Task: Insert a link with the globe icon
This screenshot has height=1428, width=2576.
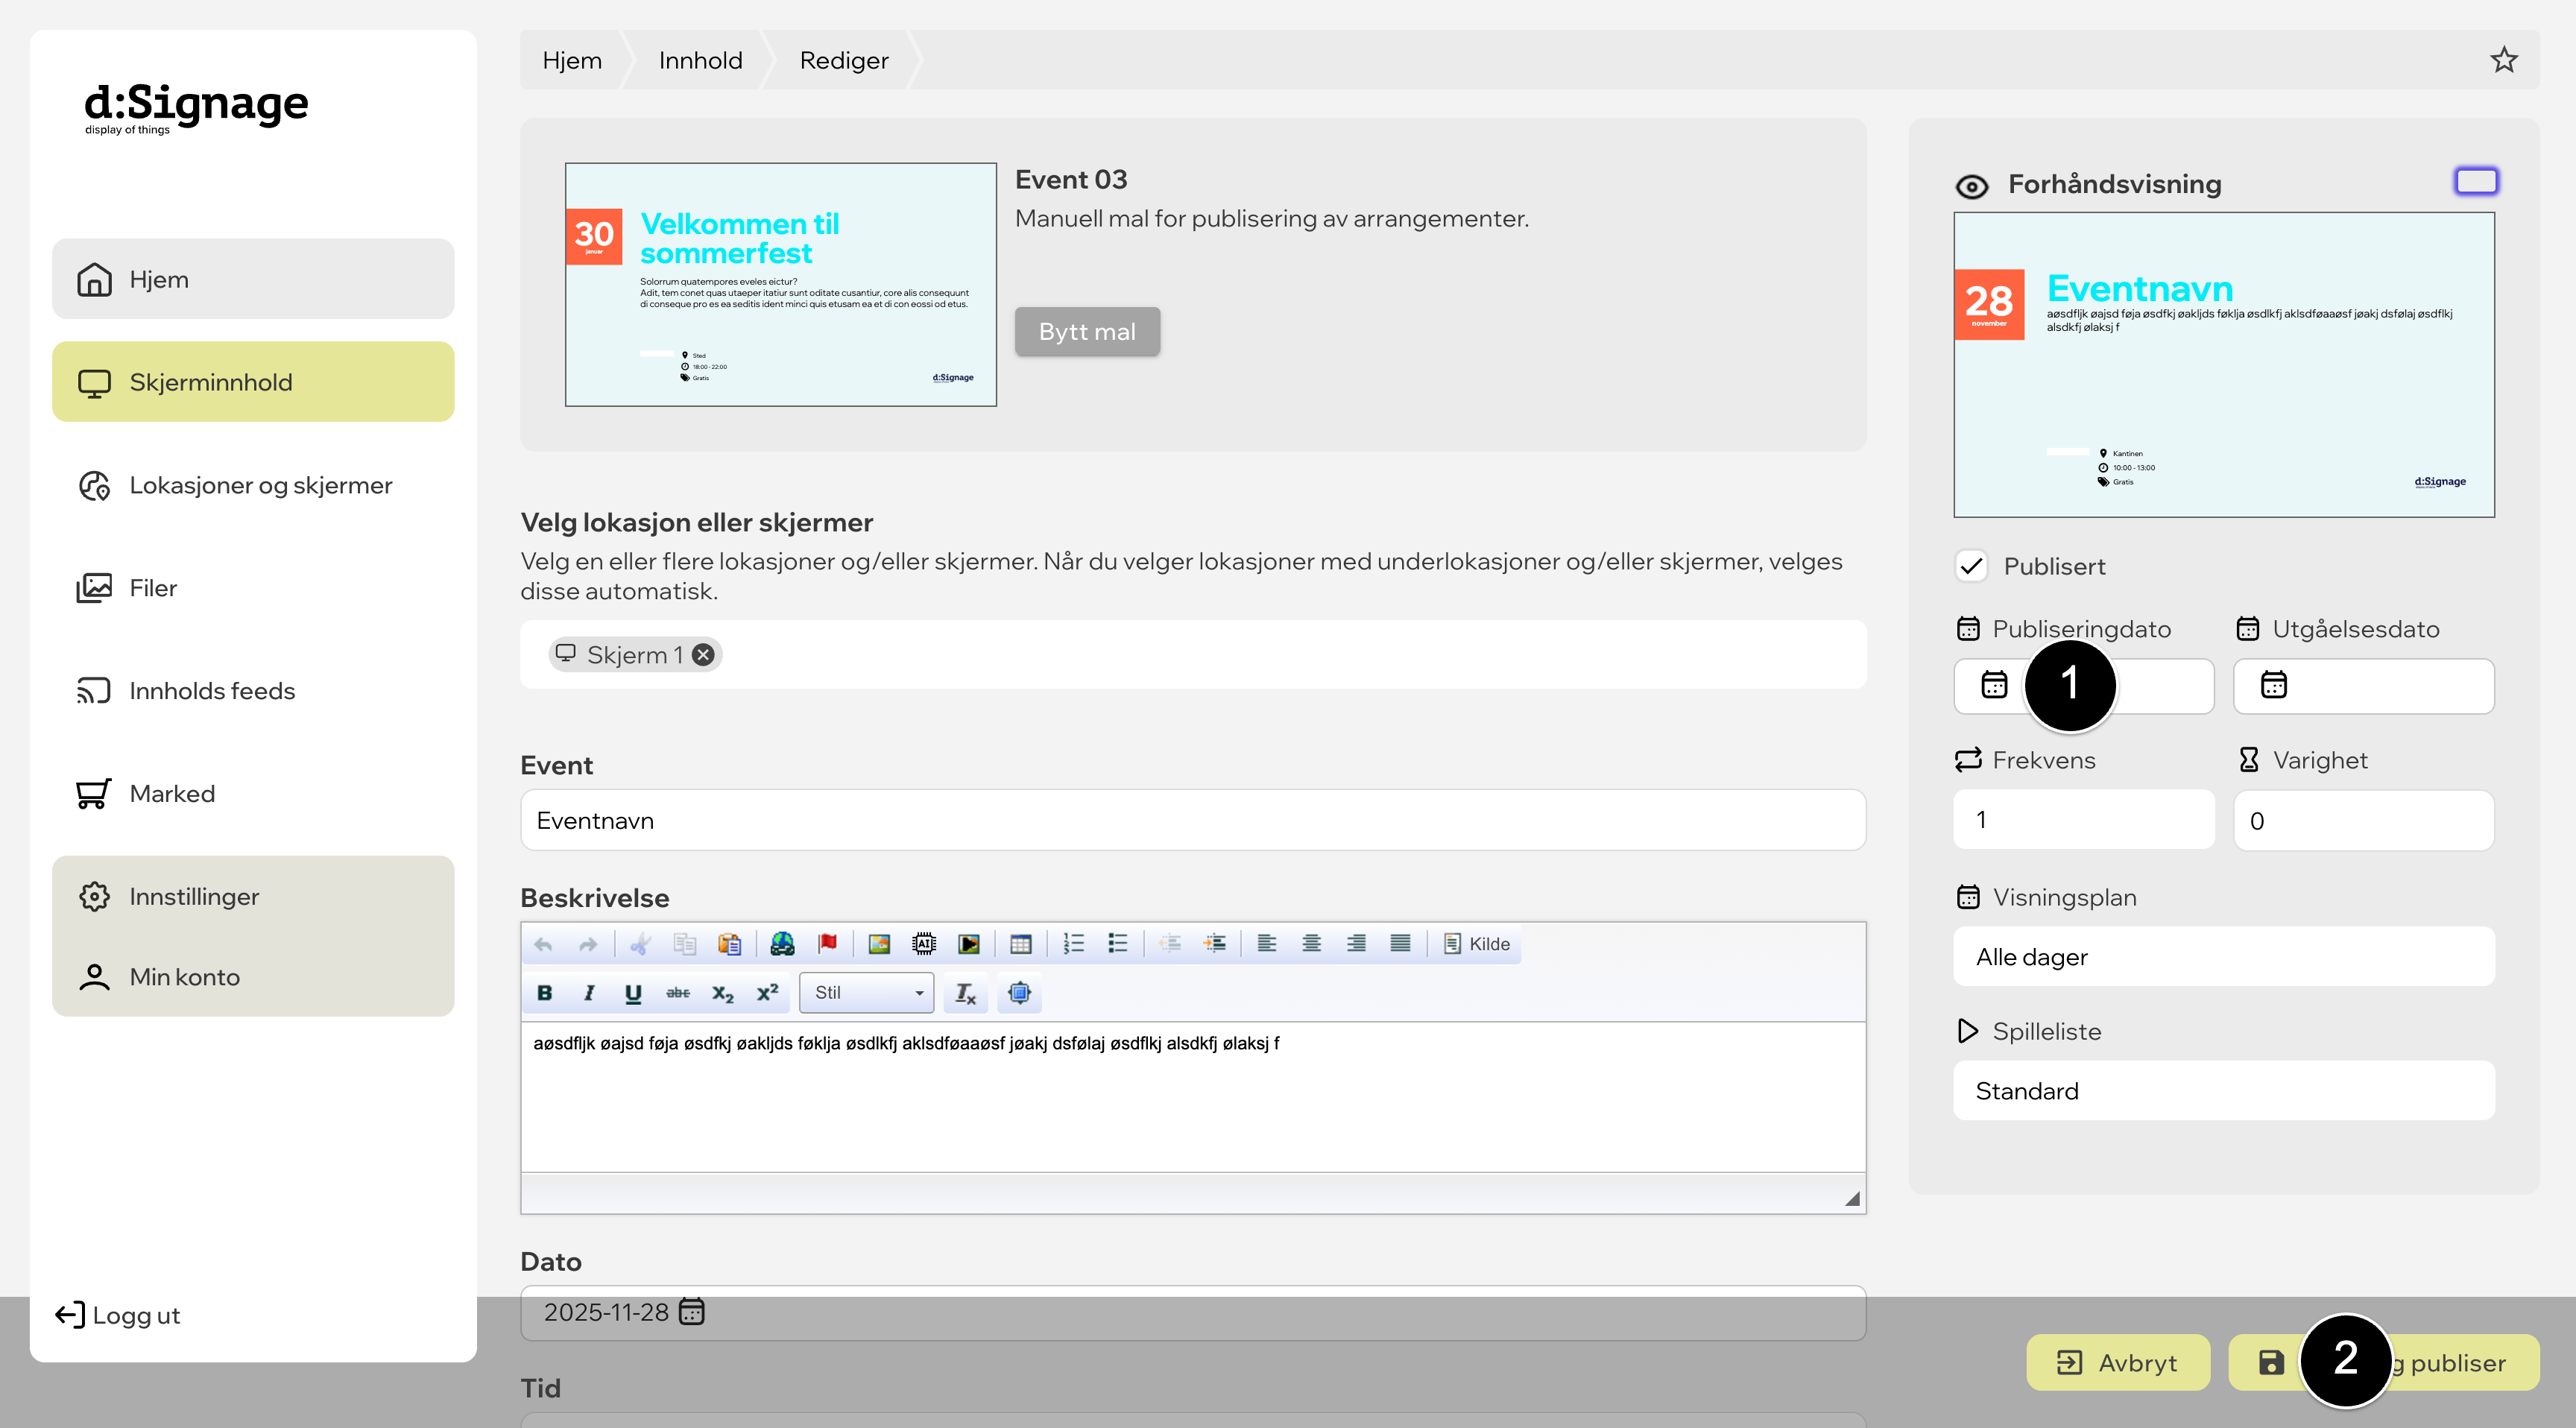Action: (x=782, y=944)
